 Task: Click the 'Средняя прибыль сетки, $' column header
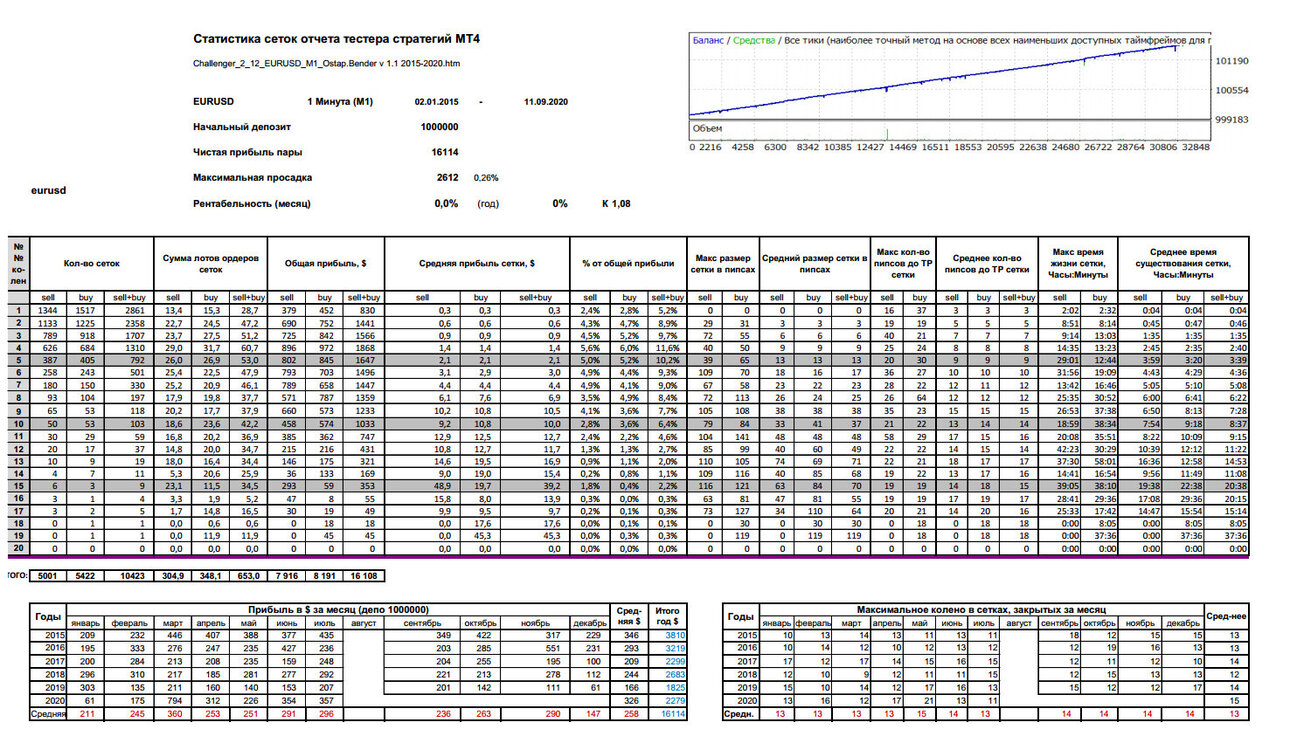pyautogui.click(x=476, y=264)
